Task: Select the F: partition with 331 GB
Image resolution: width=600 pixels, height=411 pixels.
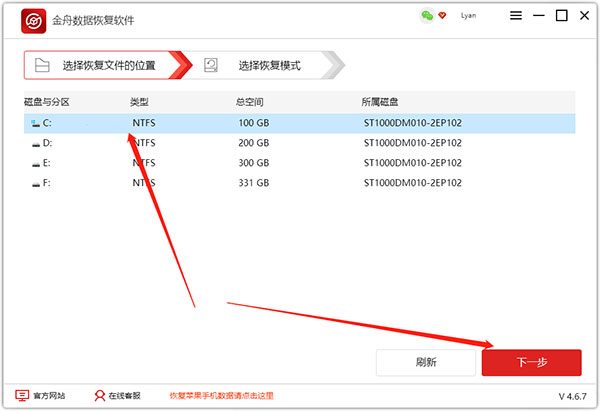Action: coord(300,183)
